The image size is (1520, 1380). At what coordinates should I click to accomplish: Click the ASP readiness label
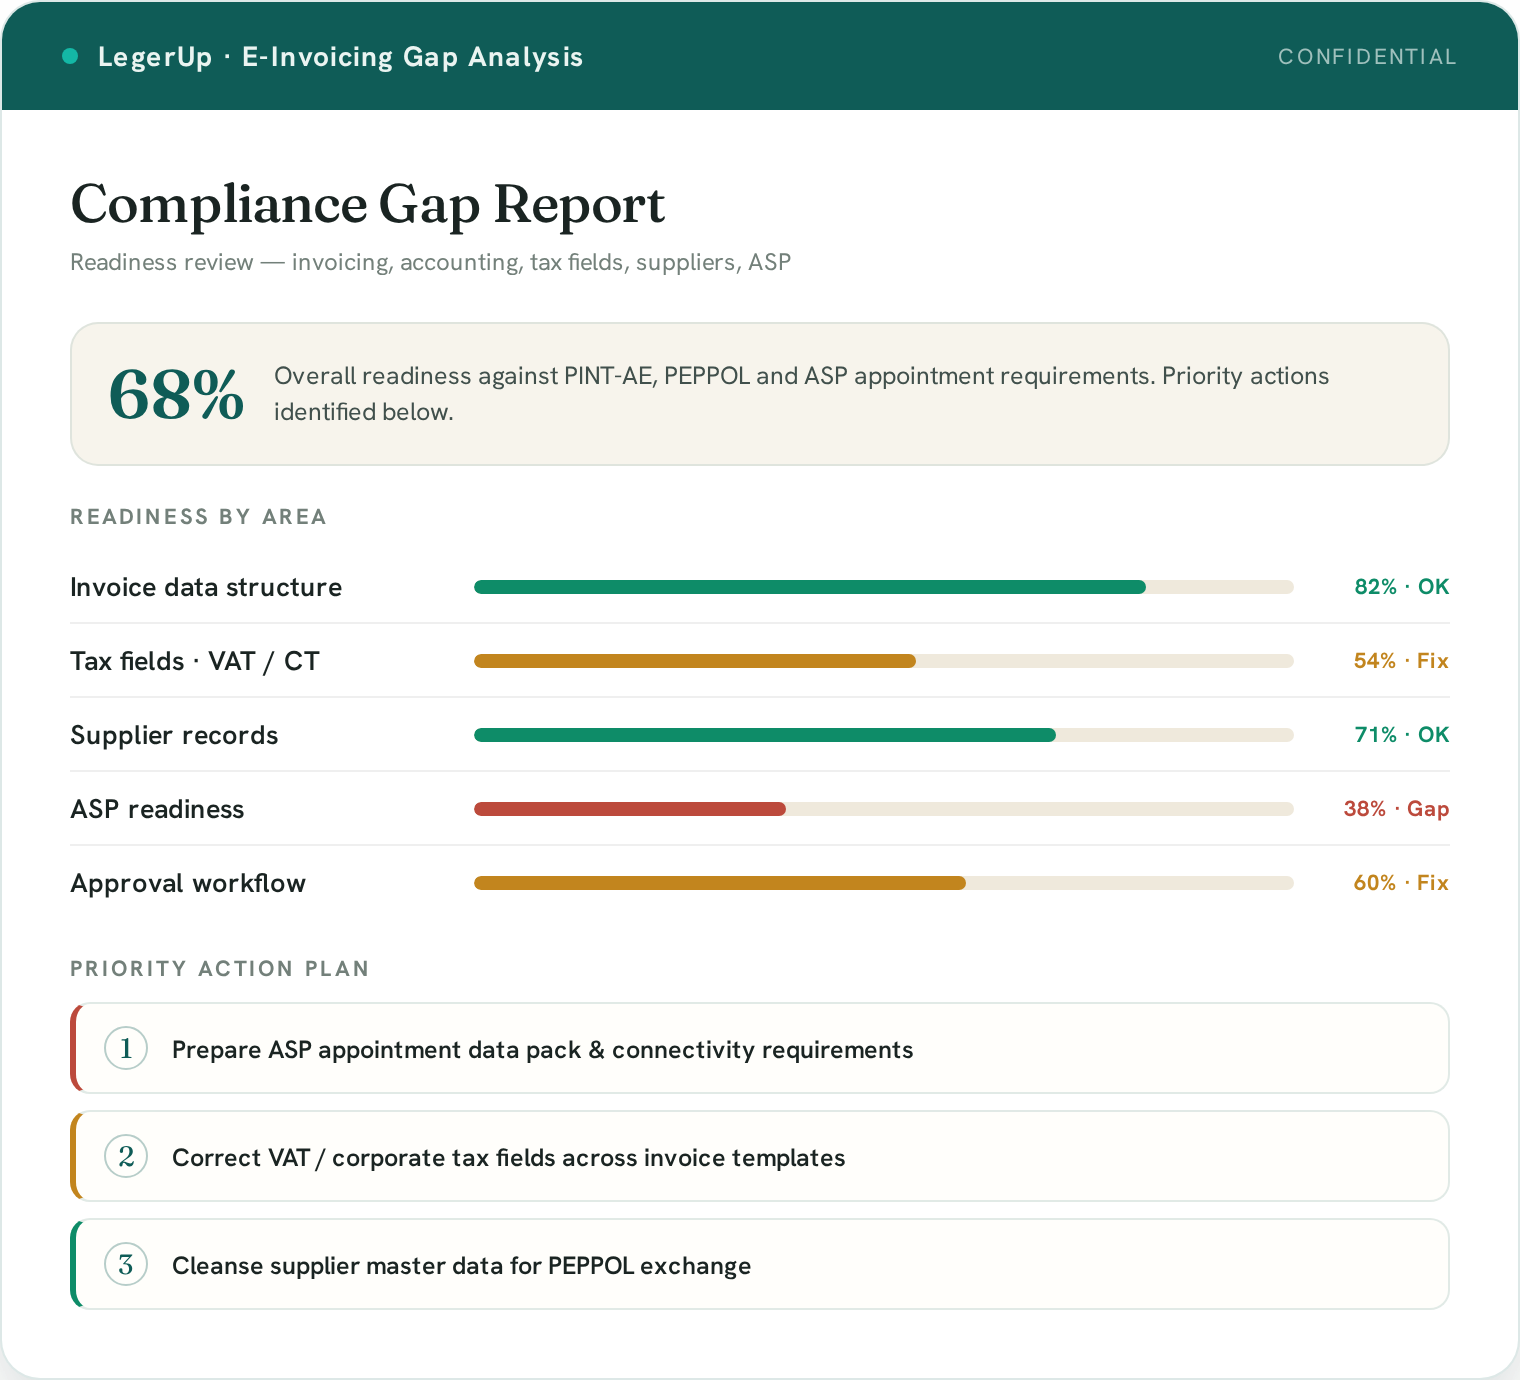(157, 809)
